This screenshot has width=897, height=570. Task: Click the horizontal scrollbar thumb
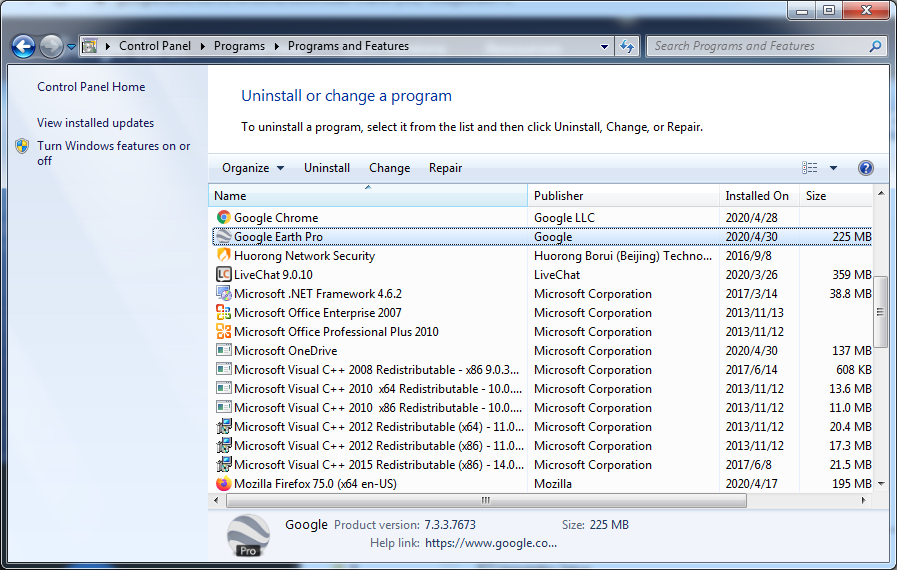(486, 500)
